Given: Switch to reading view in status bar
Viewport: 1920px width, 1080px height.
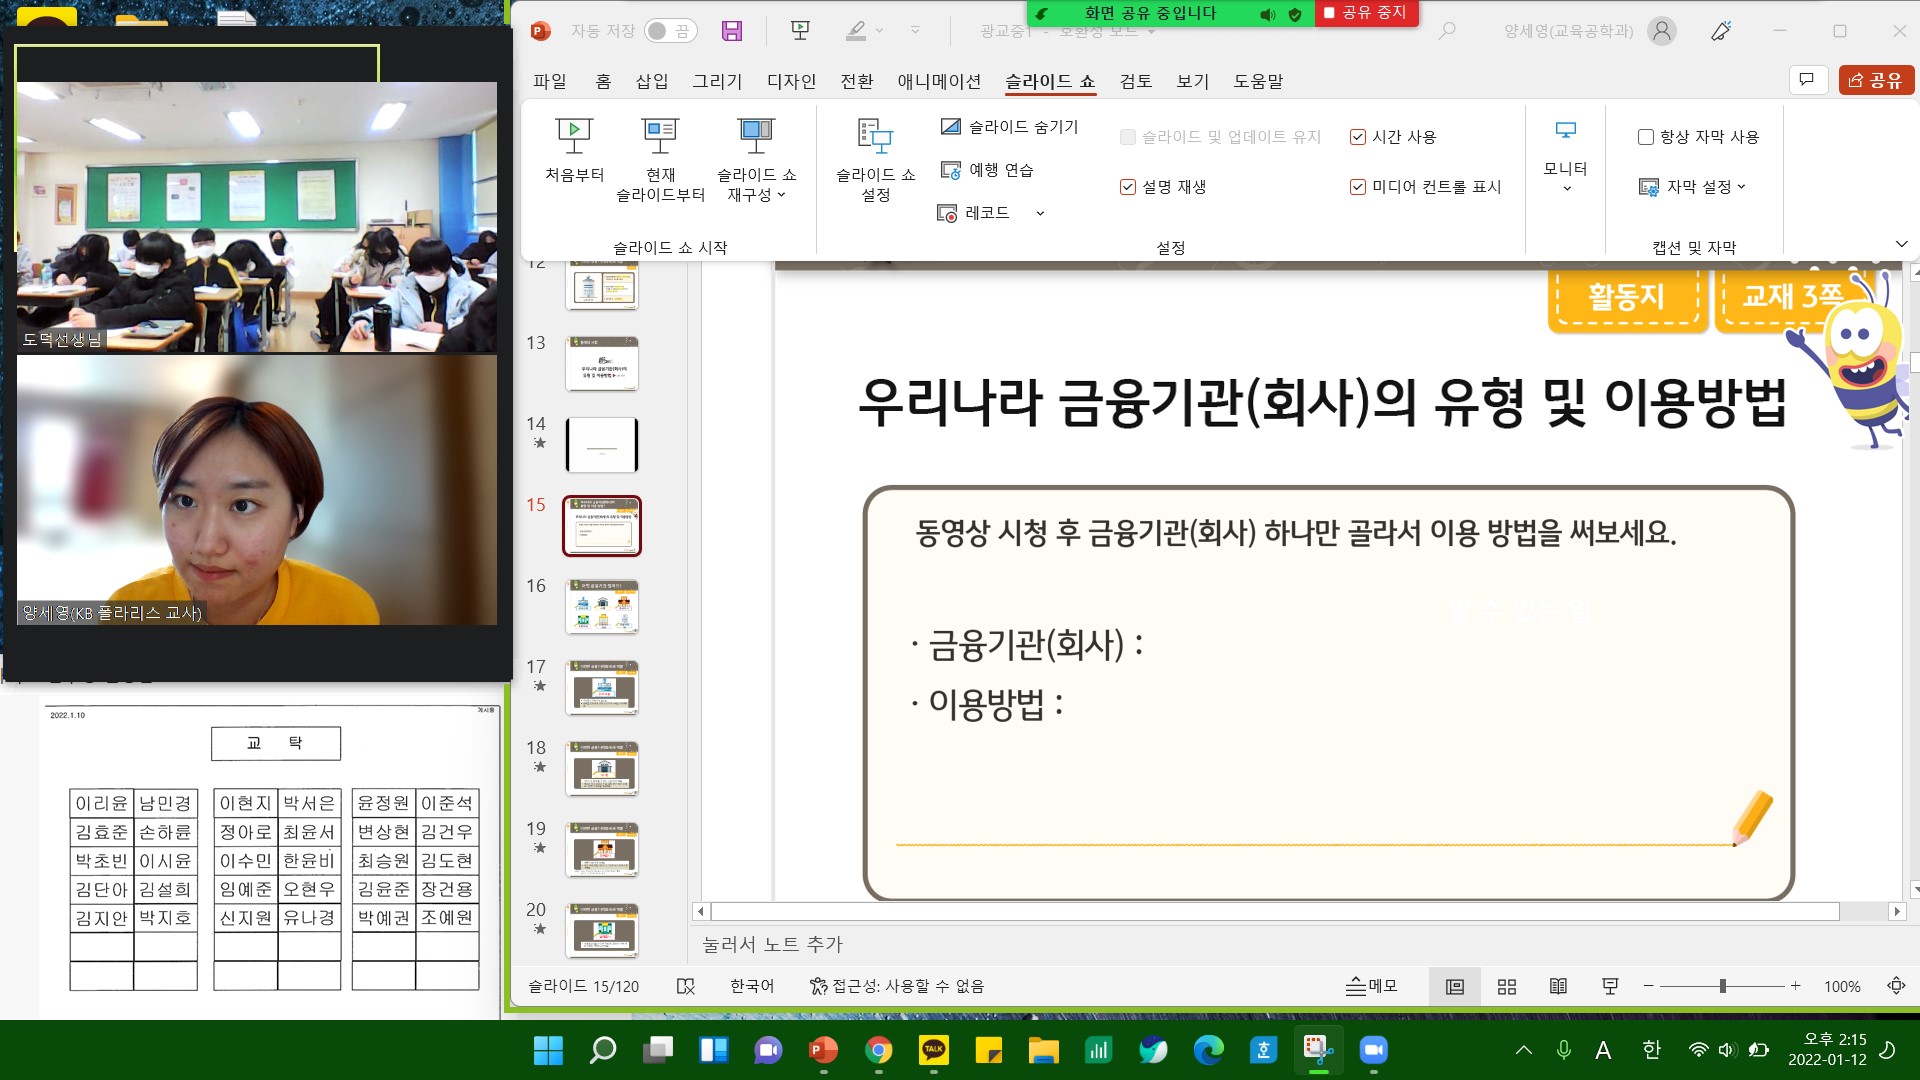Looking at the screenshot, I should click(x=1558, y=987).
